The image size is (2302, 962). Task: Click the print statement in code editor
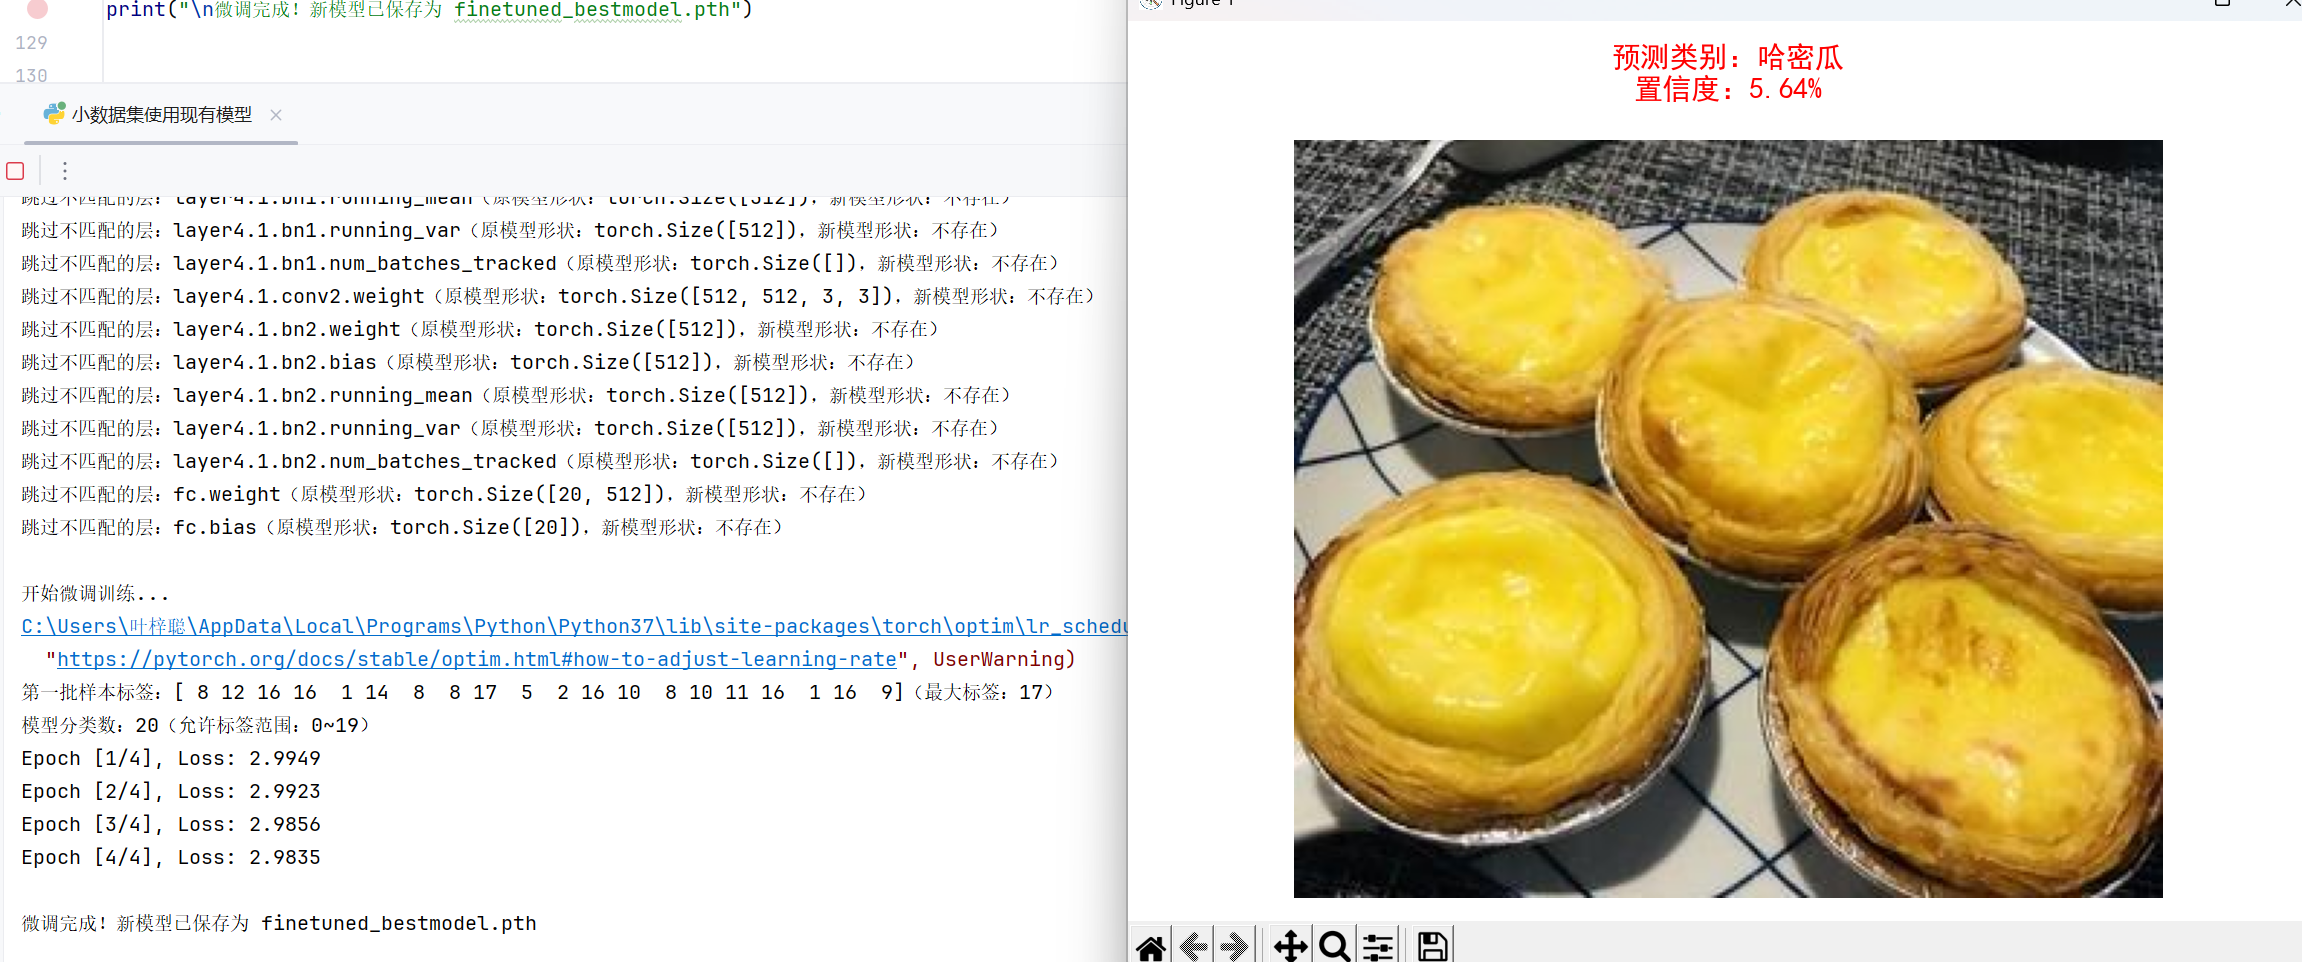(429, 10)
